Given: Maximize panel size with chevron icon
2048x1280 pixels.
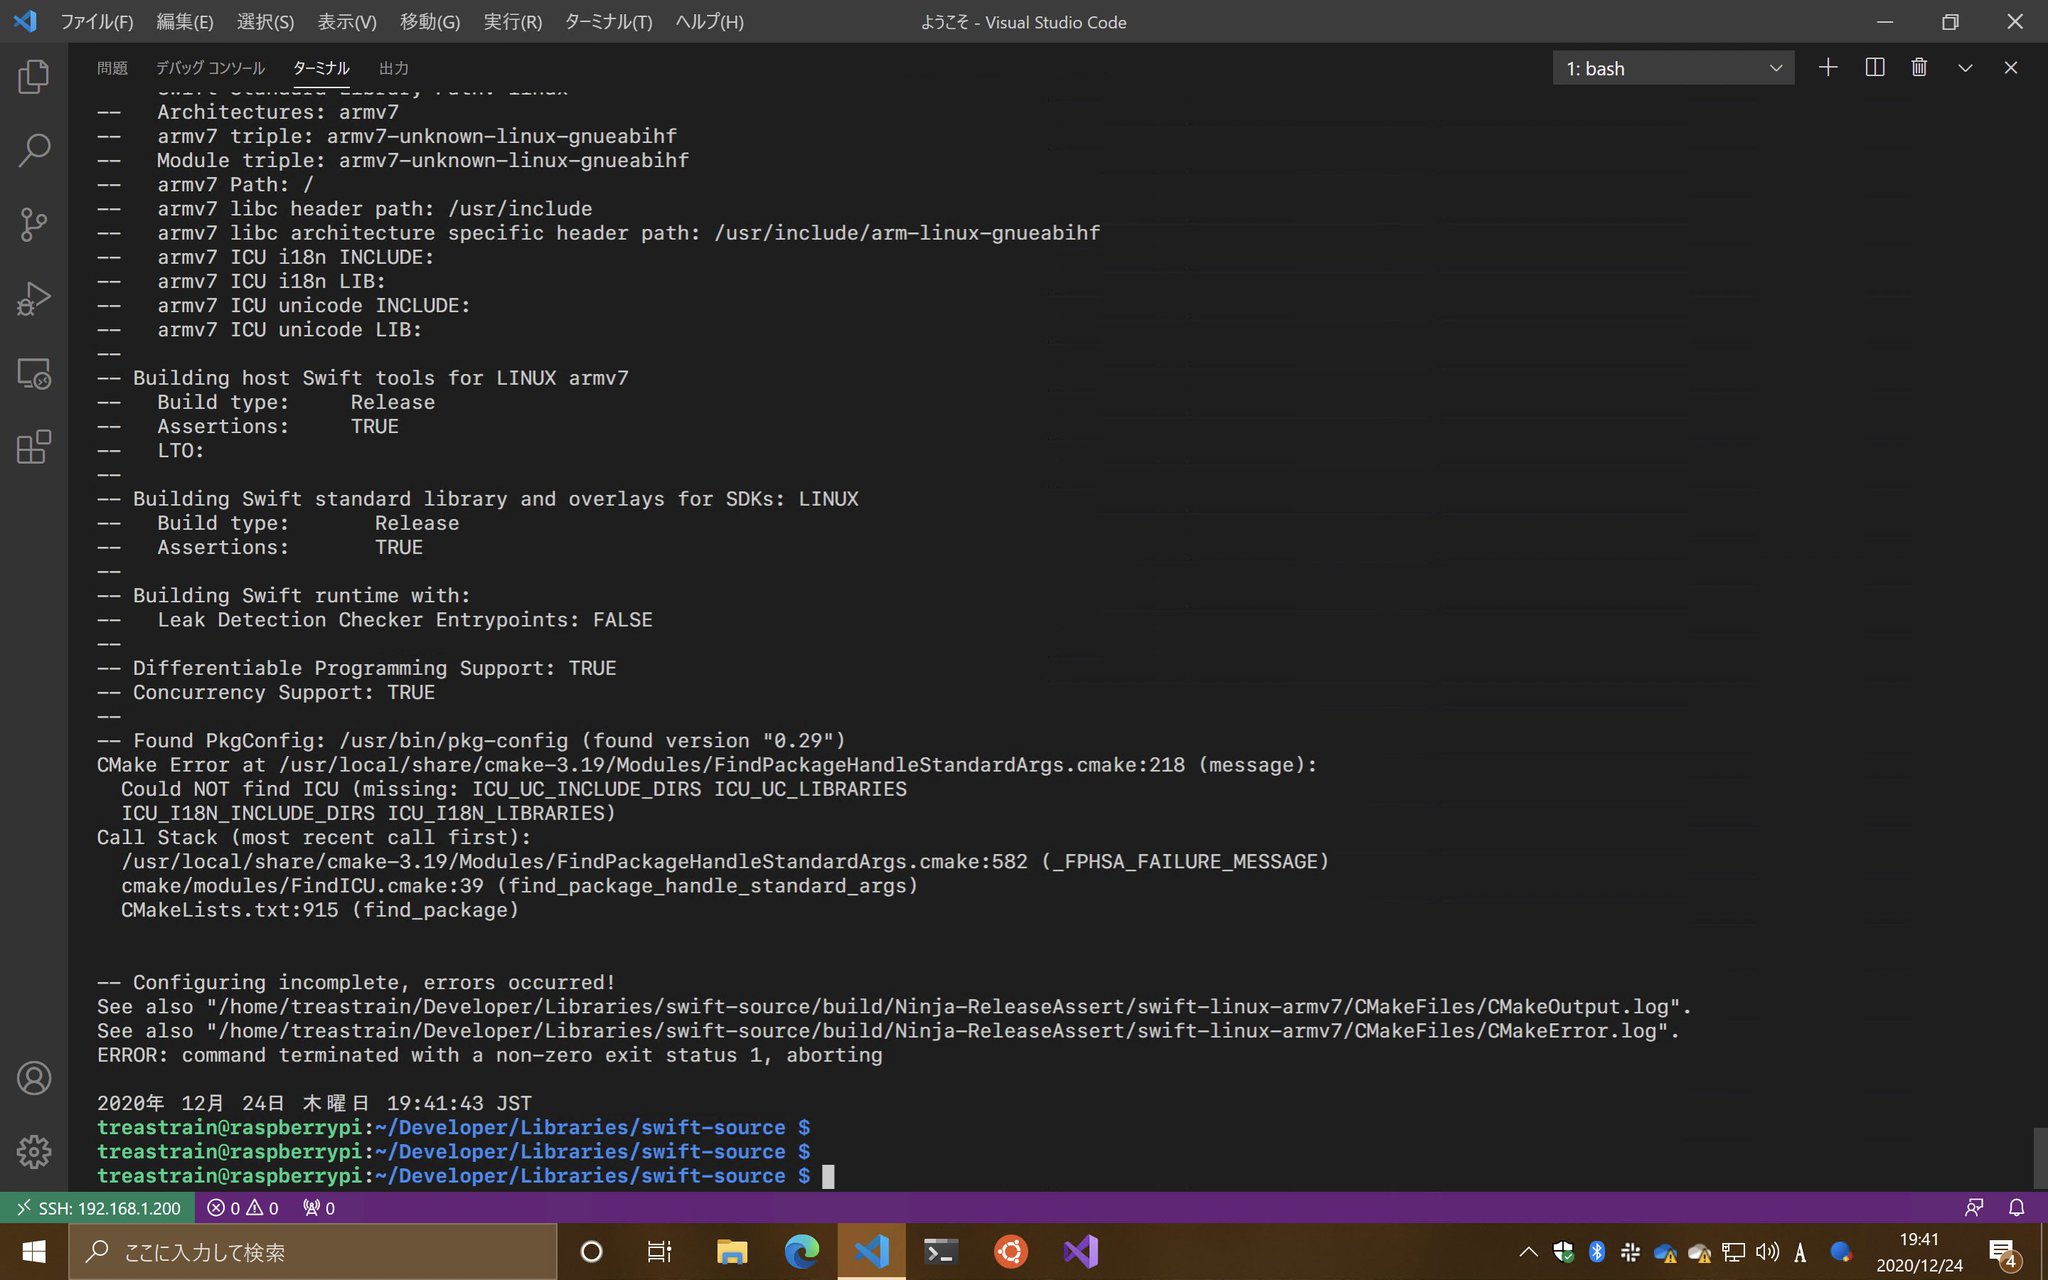Looking at the screenshot, I should pos(1965,68).
